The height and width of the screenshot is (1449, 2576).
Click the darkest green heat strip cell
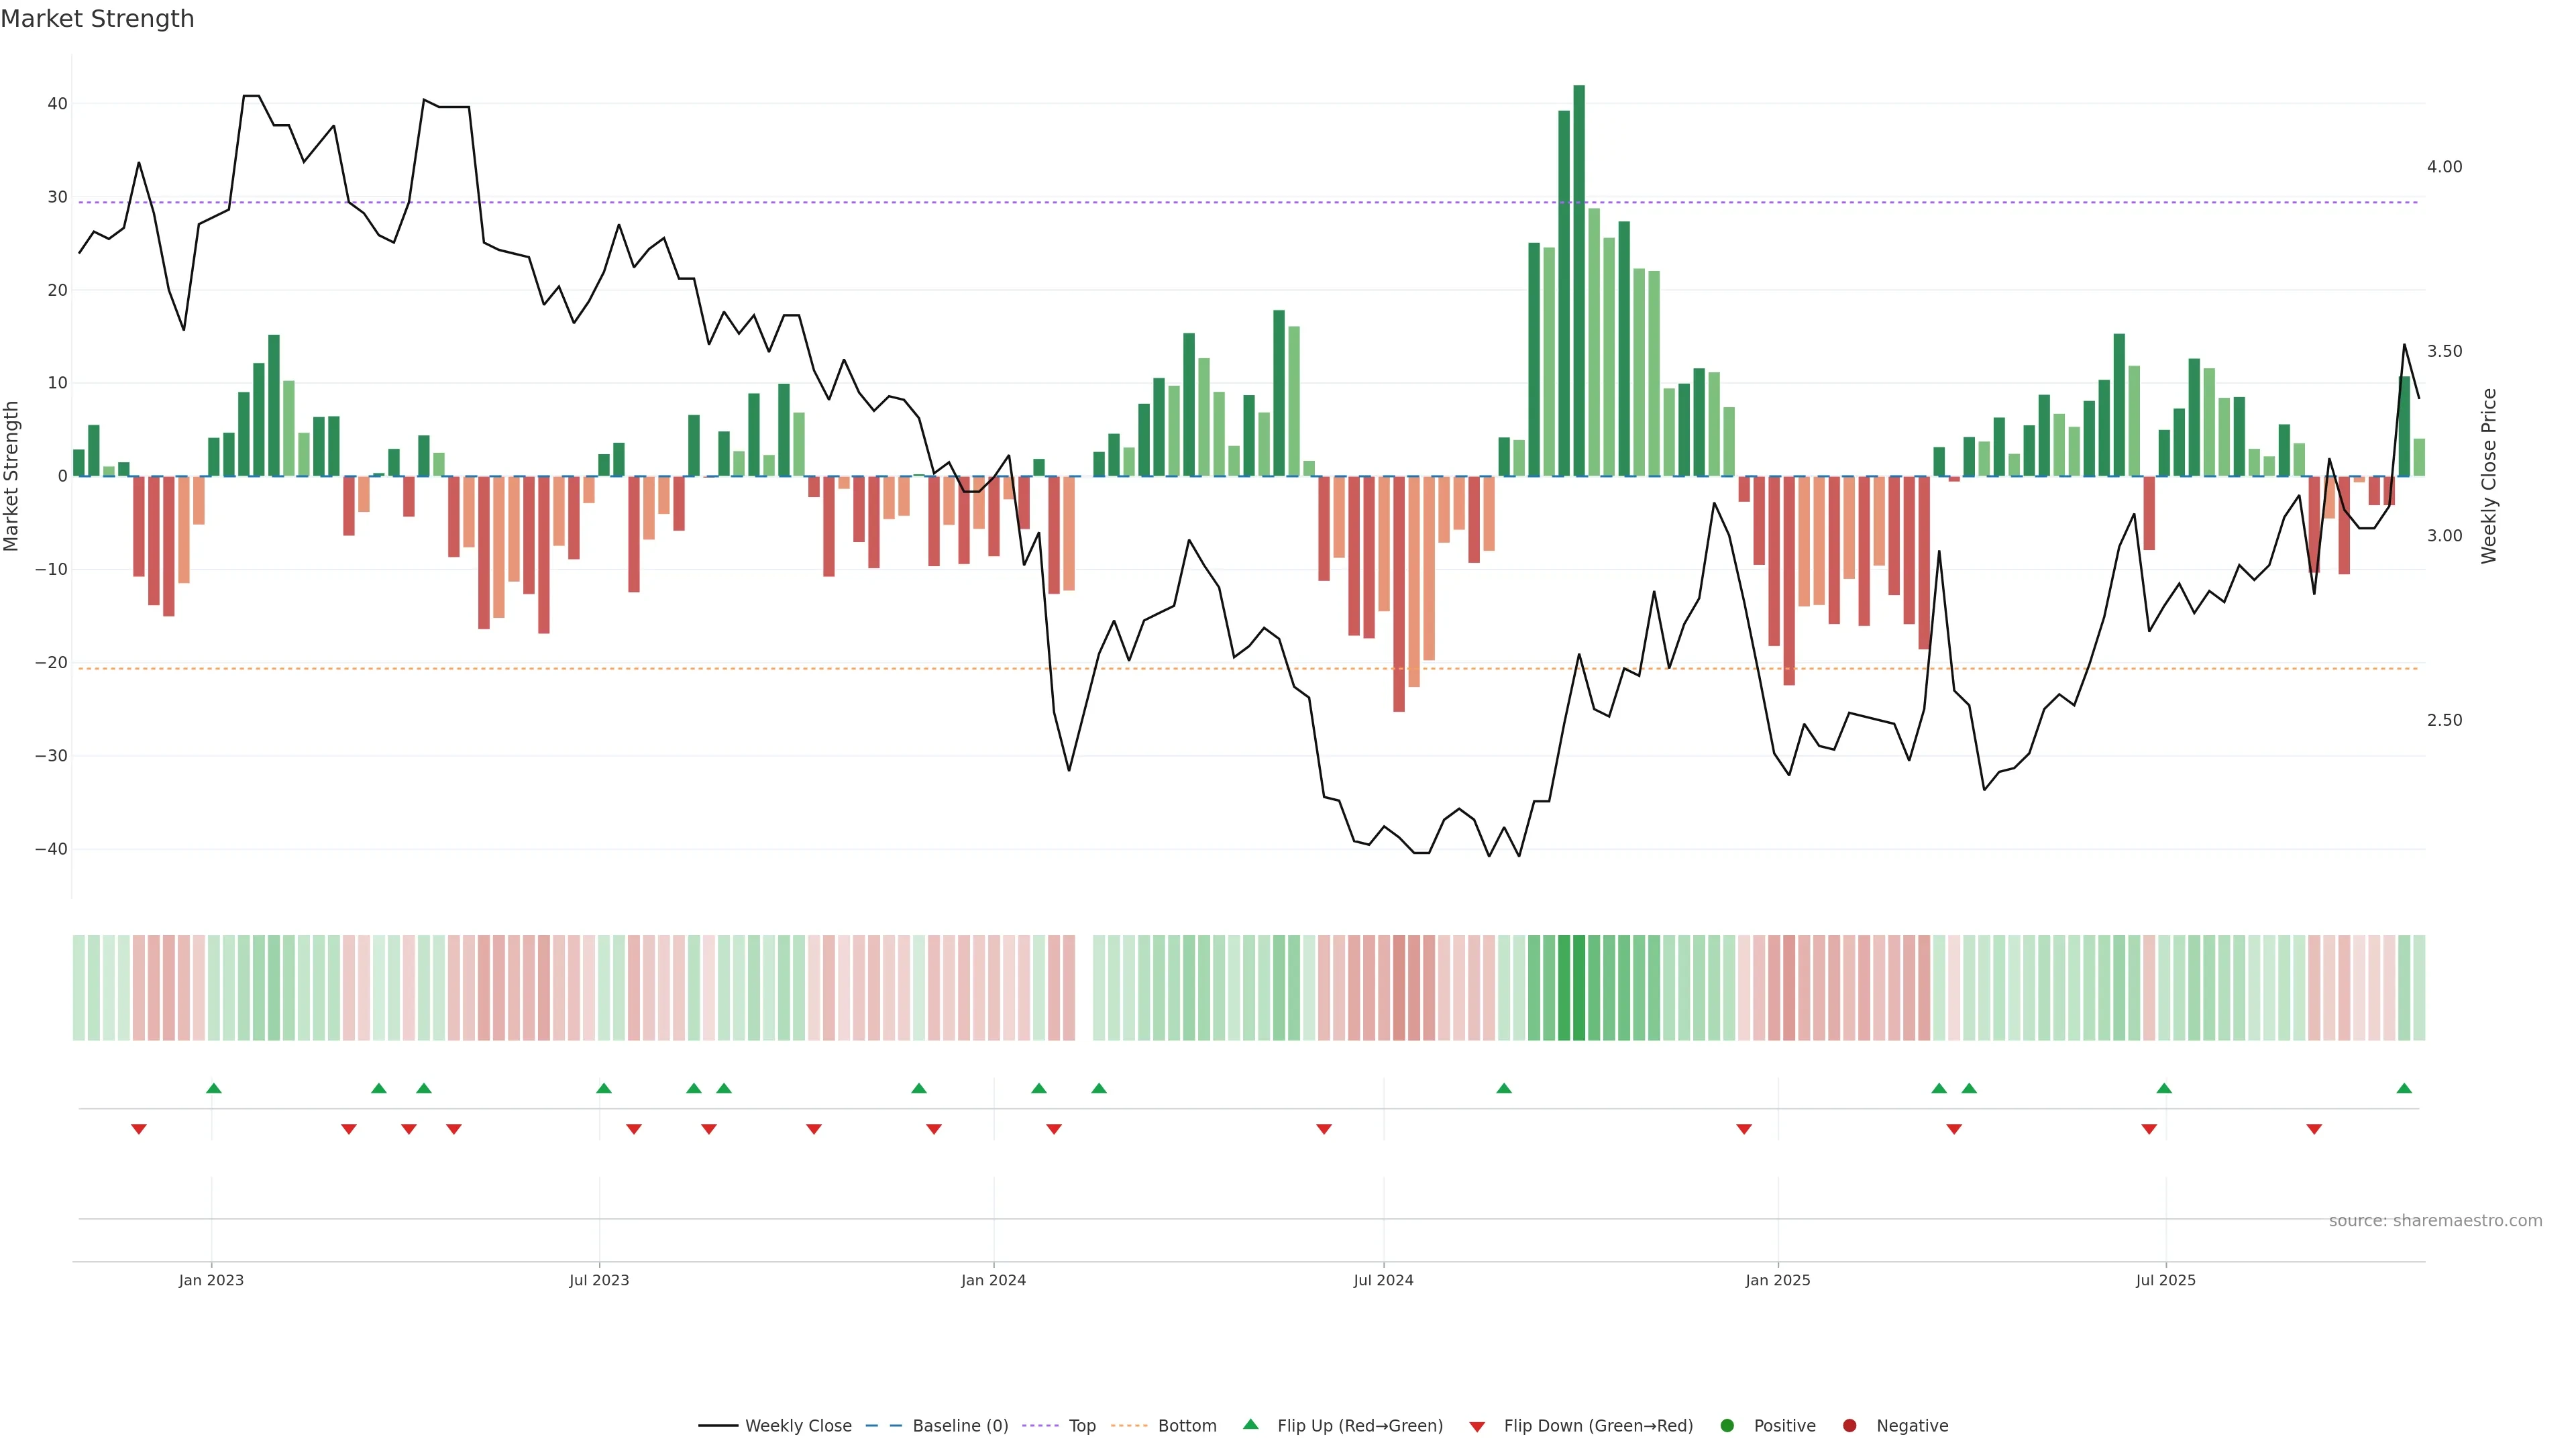point(1579,988)
